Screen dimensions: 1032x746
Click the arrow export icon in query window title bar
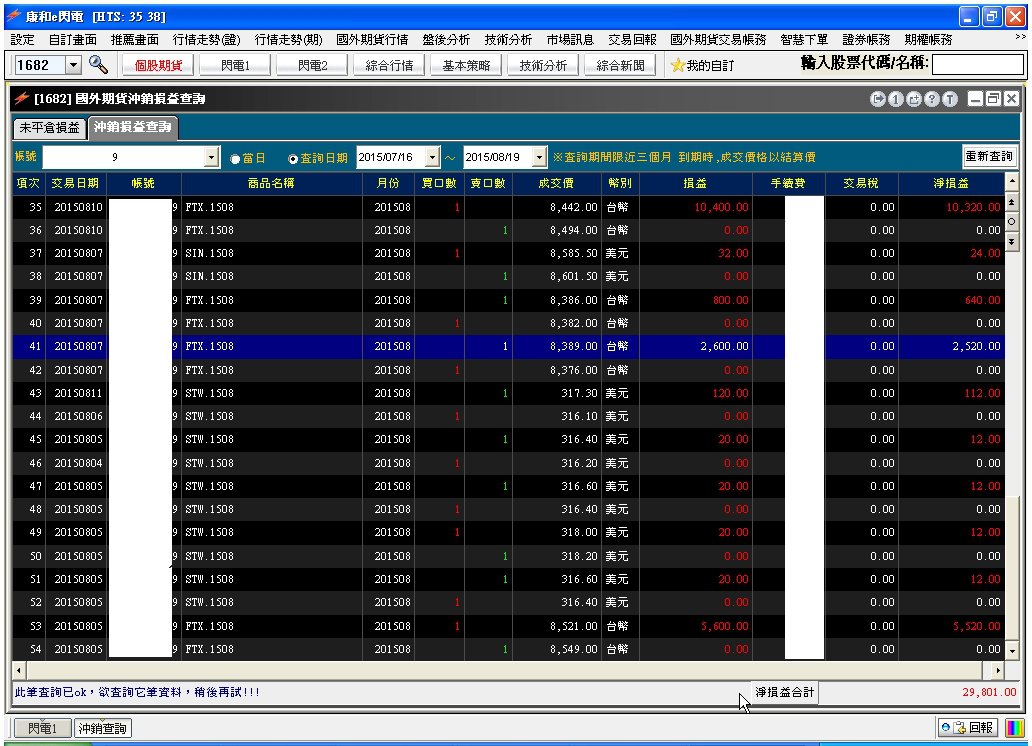[877, 99]
